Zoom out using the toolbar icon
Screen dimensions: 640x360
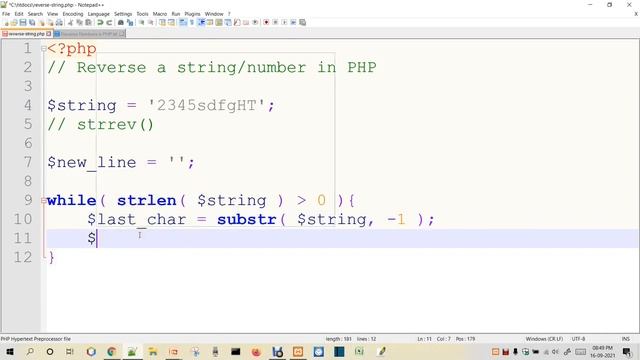[151, 22]
